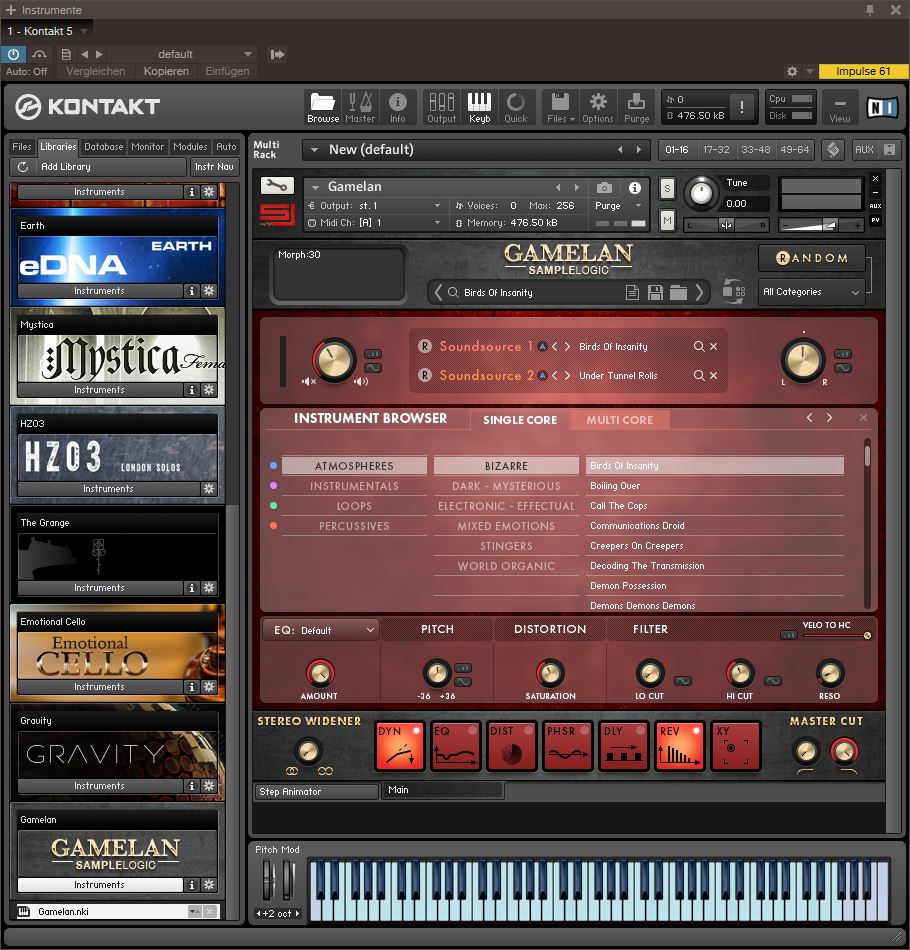Adjust the VELO TO HC slider
910x950 pixels.
pyautogui.click(x=835, y=636)
